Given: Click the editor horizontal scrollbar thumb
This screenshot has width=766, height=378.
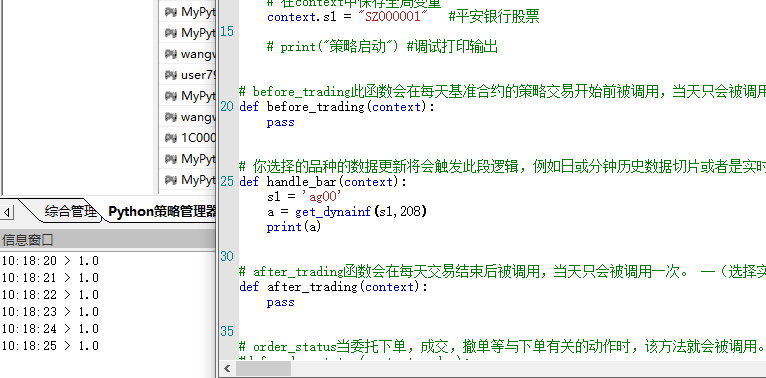Looking at the screenshot, I should 264,369.
